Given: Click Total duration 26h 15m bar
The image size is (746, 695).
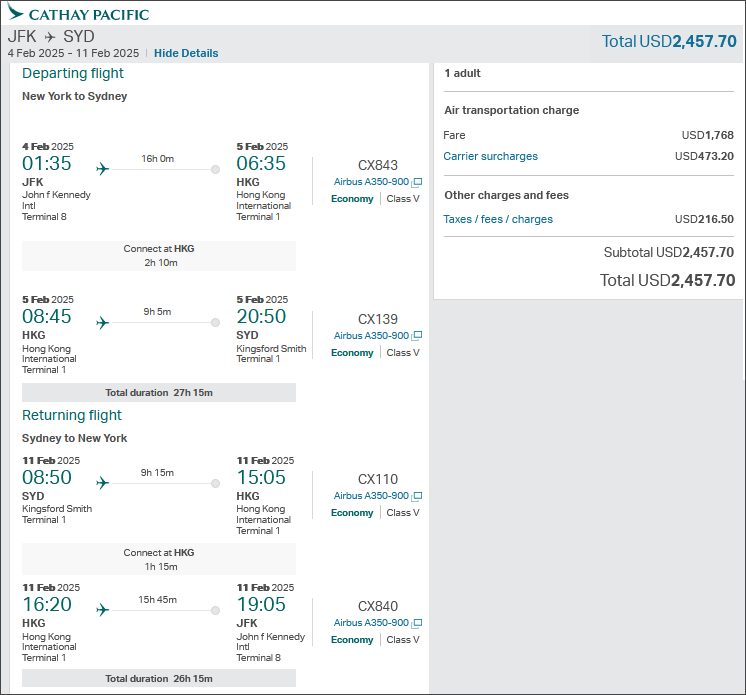Looking at the screenshot, I should pyautogui.click(x=159, y=678).
